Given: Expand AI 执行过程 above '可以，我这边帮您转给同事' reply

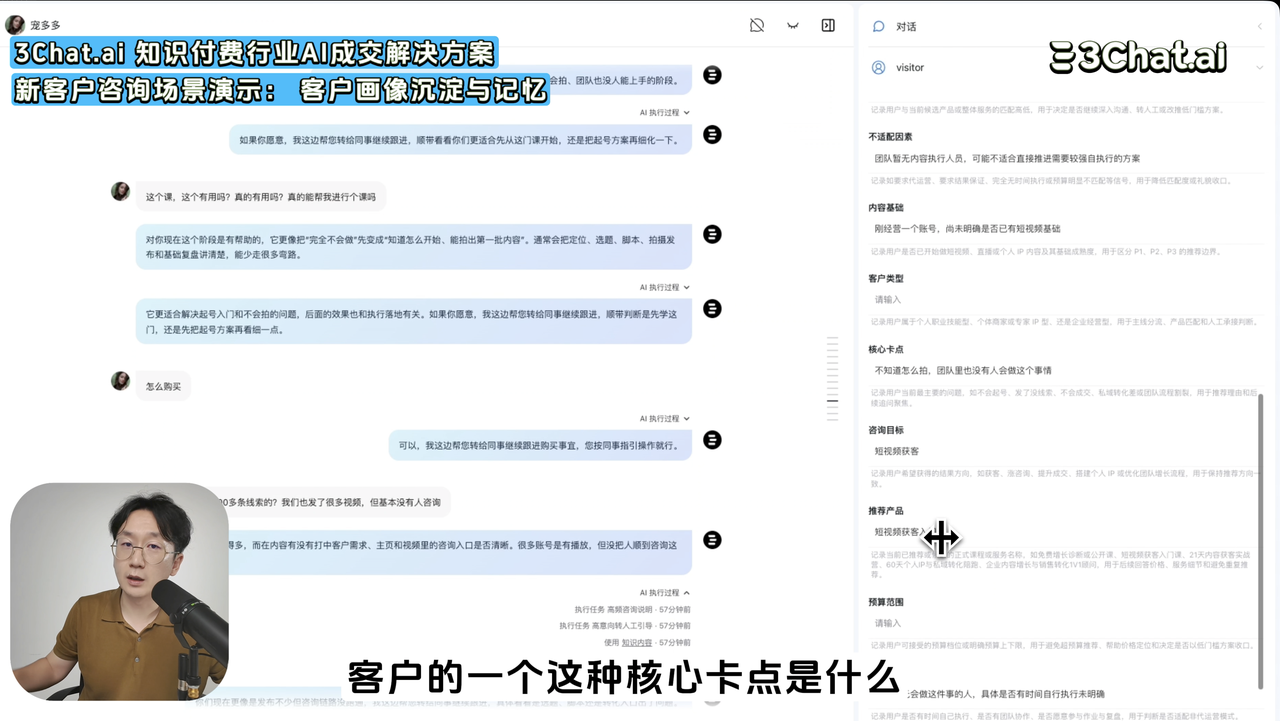Looking at the screenshot, I should (x=665, y=418).
